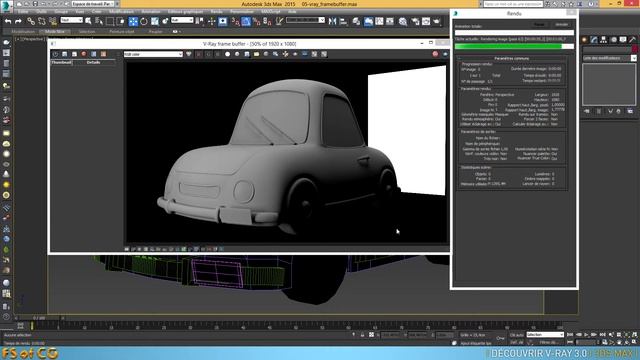Activate the Select and Rotate tool
This screenshot has height=360, width=640.
tap(144, 21)
